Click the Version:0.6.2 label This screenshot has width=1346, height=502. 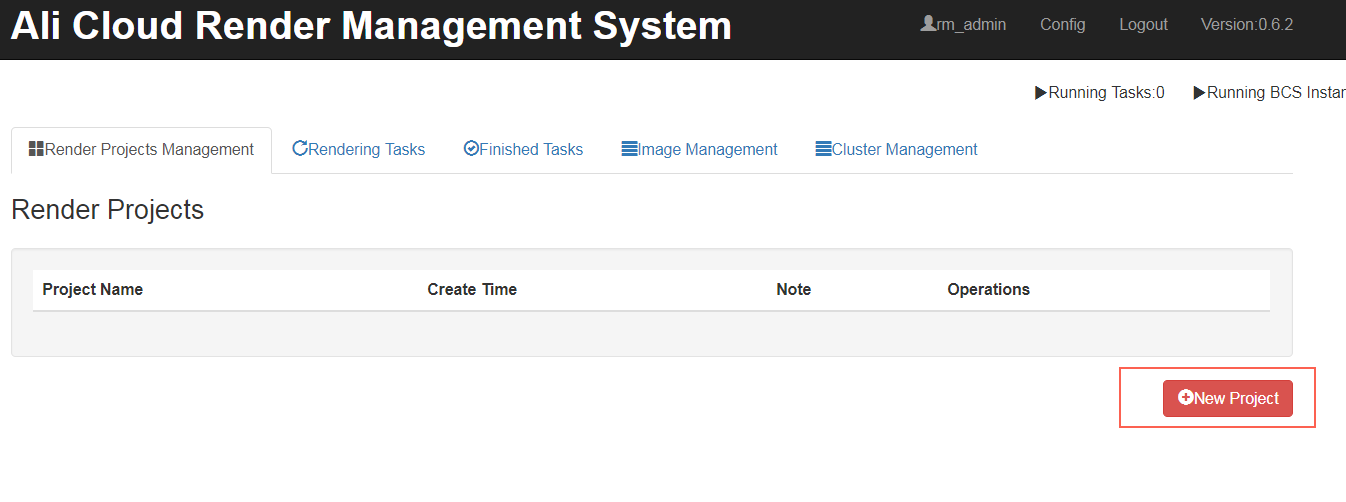tap(1247, 24)
